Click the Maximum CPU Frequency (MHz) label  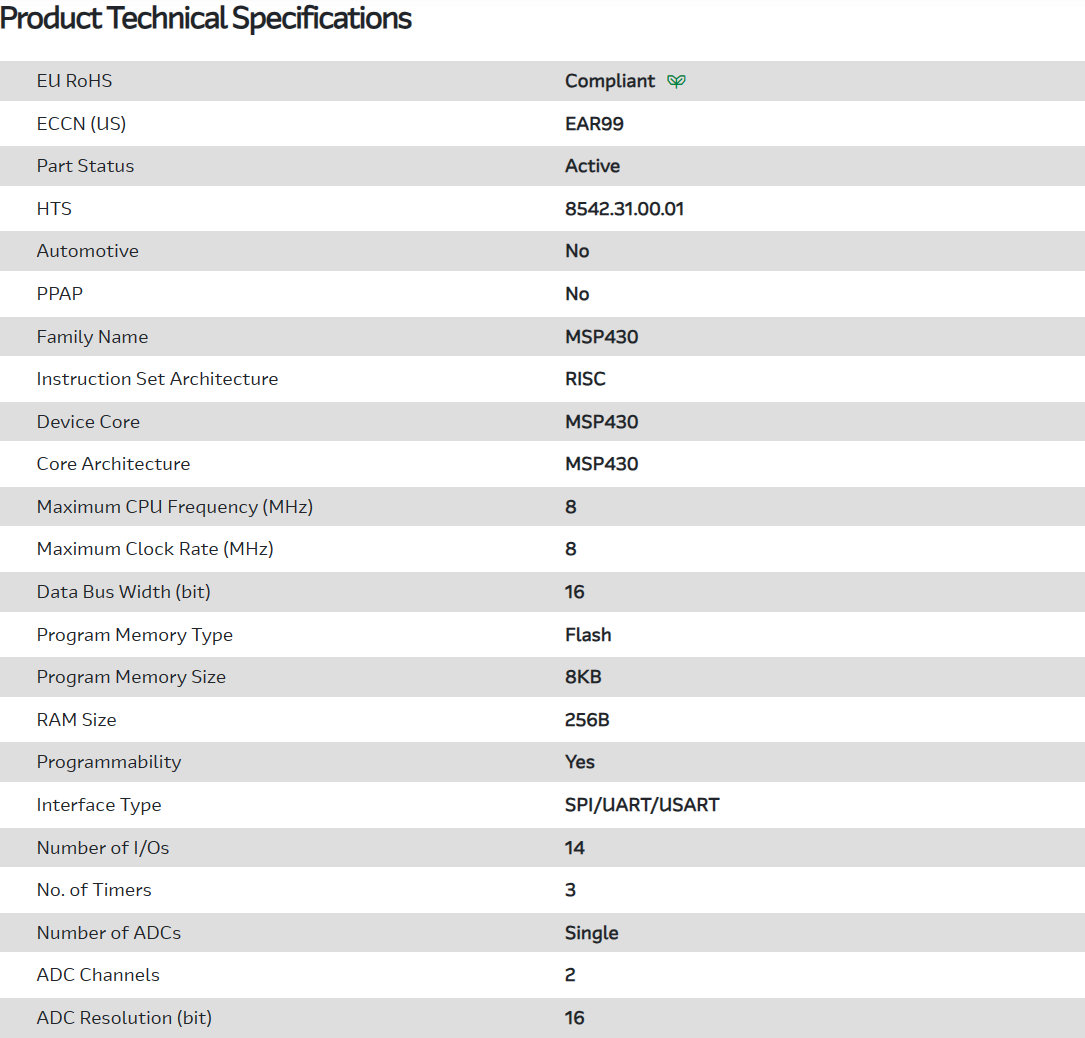[x=175, y=507]
